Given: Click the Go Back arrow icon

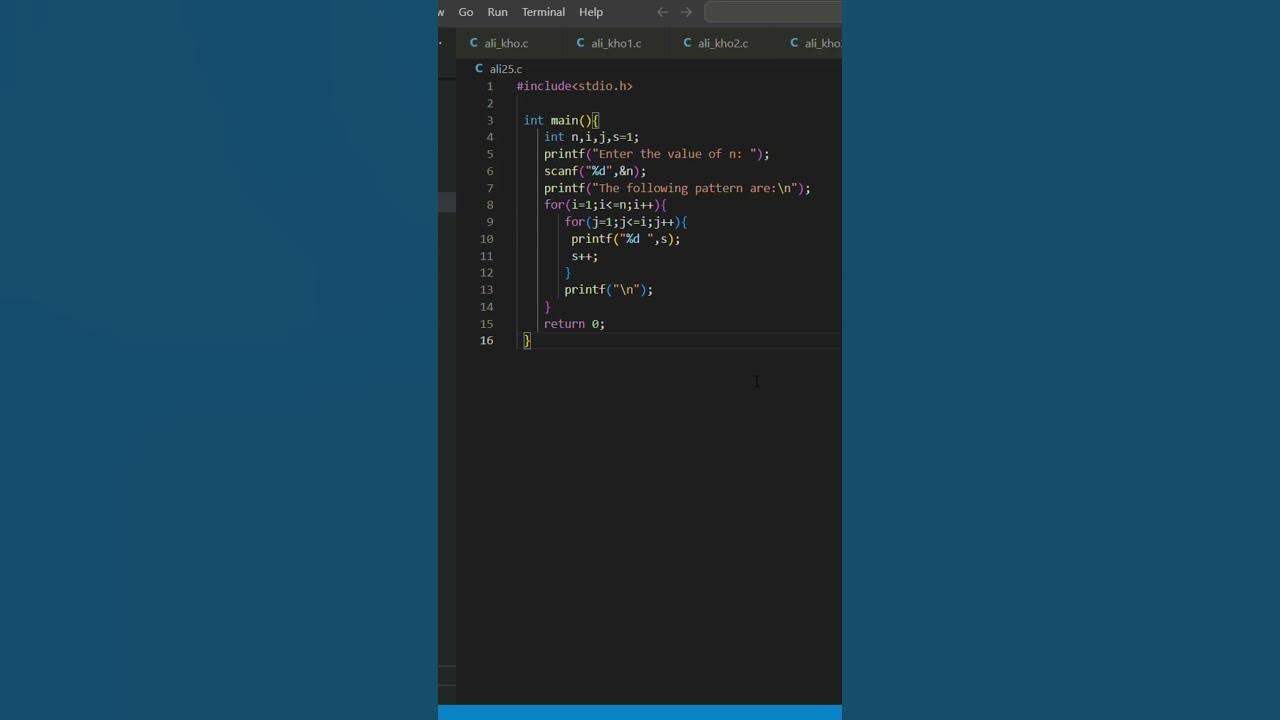Looking at the screenshot, I should 662,12.
